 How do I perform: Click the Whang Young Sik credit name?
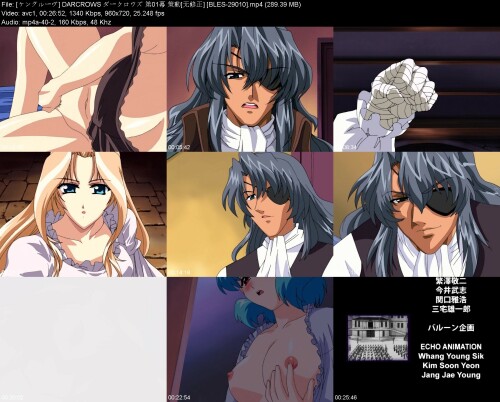click(451, 356)
